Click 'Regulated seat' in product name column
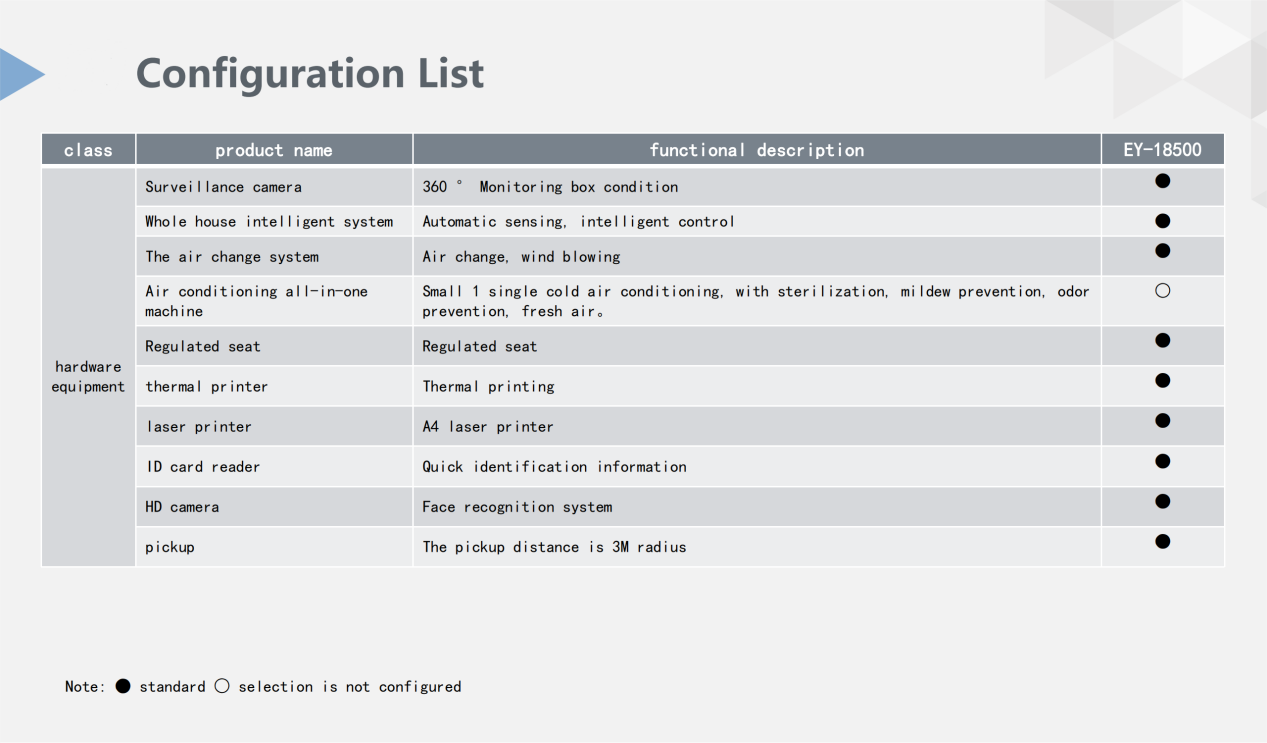 (203, 347)
